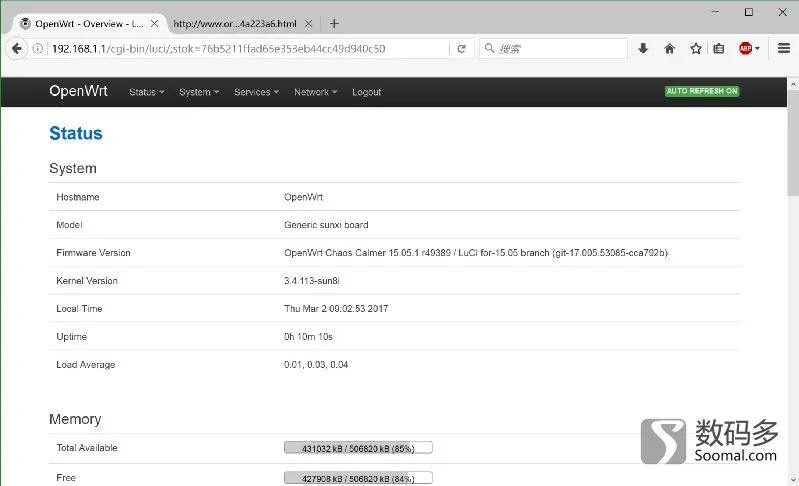Click the OpenWrt brand logo link
Viewport: 799px width, 486px height.
point(78,91)
